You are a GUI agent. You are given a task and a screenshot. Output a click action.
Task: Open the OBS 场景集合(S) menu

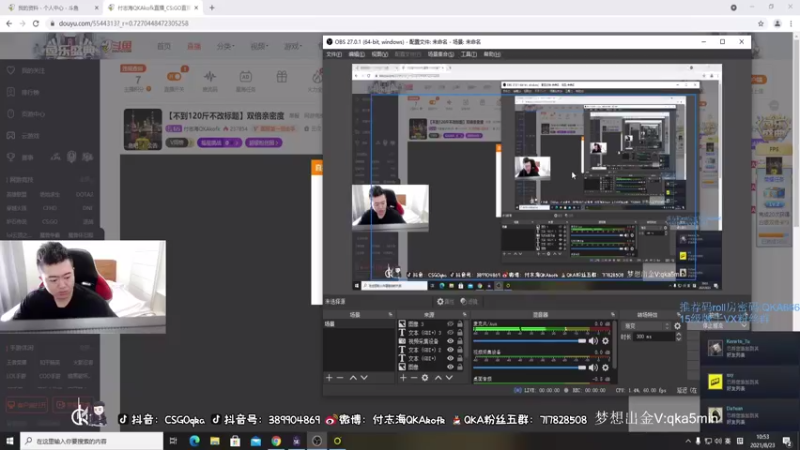pos(440,54)
